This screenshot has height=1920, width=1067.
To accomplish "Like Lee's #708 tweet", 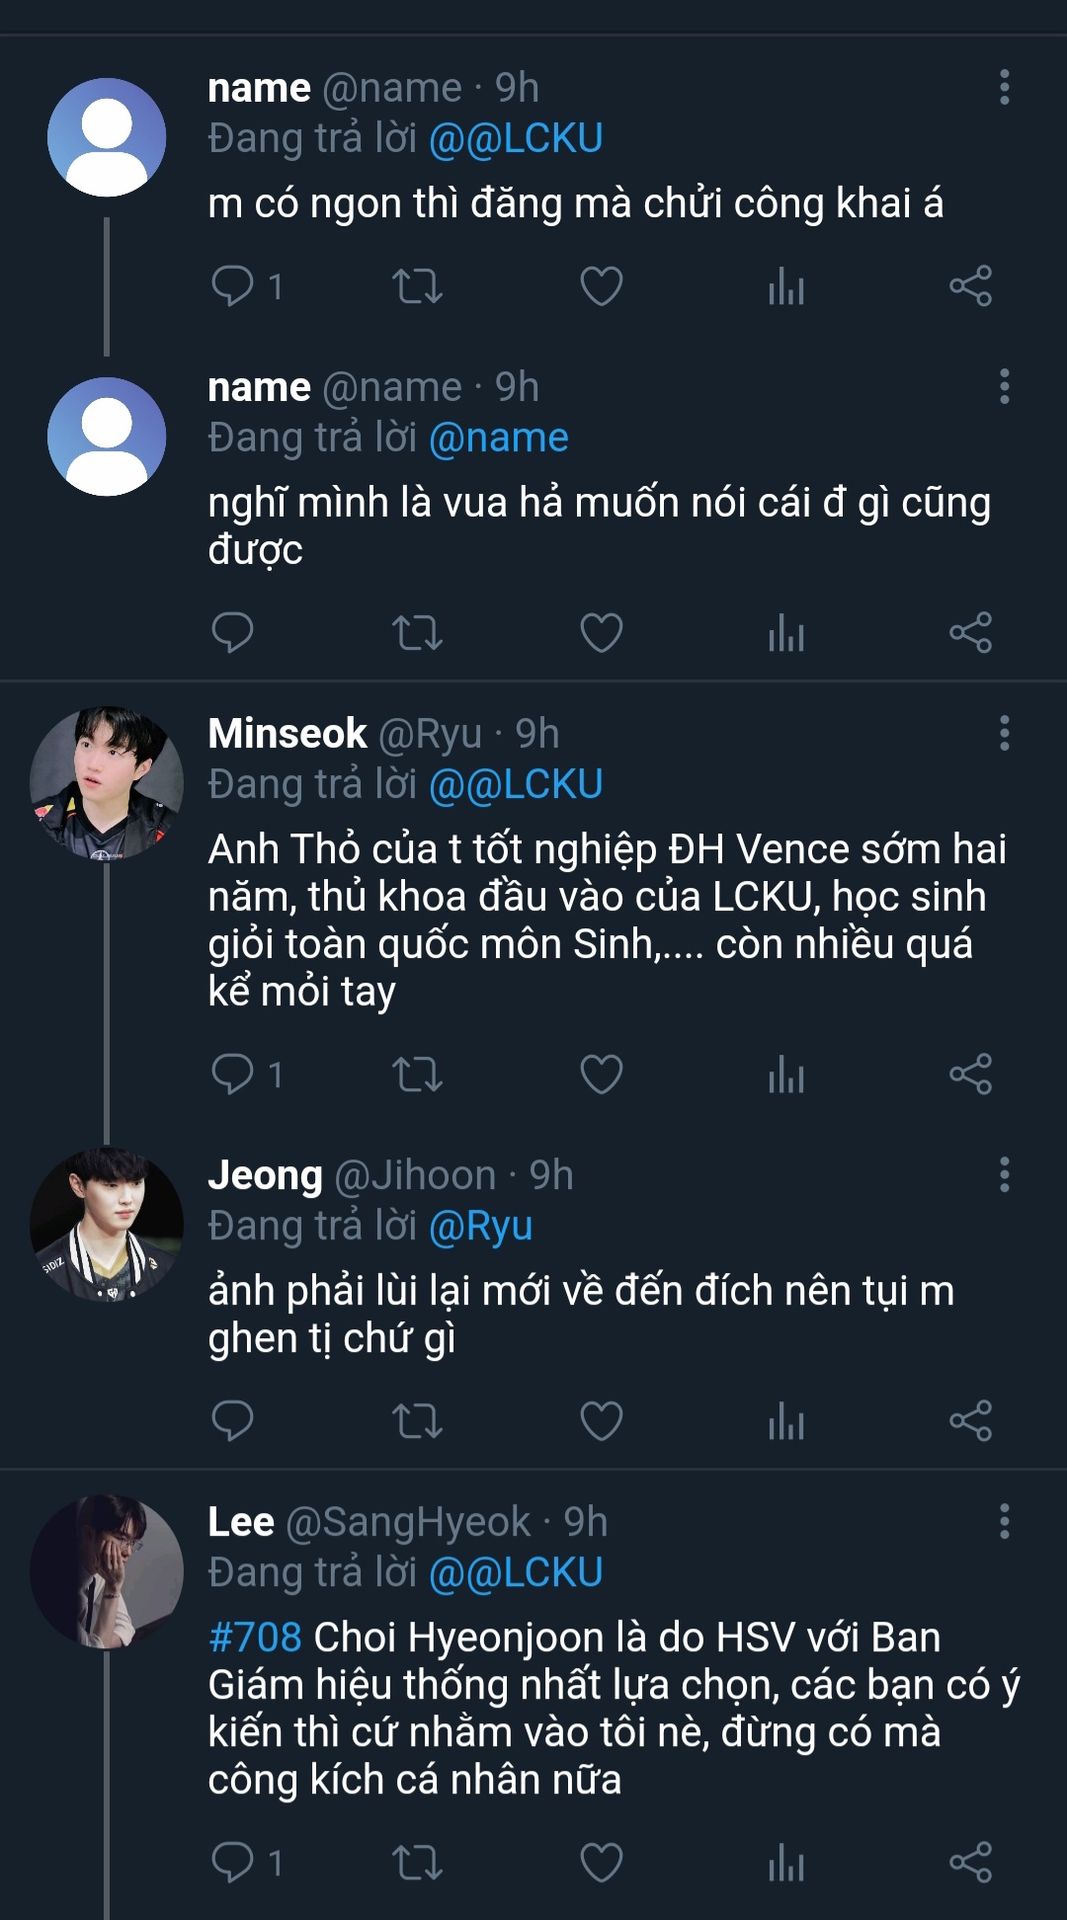I will point(601,1862).
